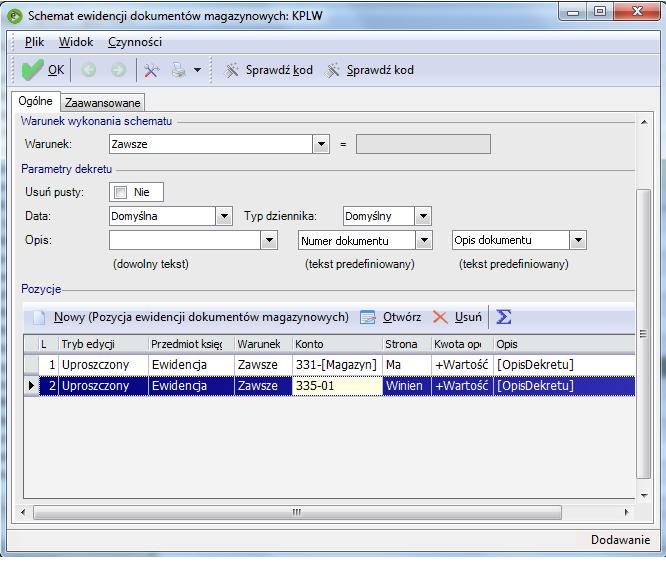Screen dimensions: 666x579
Task: Click the scroll up arrow on vertical scrollbar
Action: pos(644,122)
